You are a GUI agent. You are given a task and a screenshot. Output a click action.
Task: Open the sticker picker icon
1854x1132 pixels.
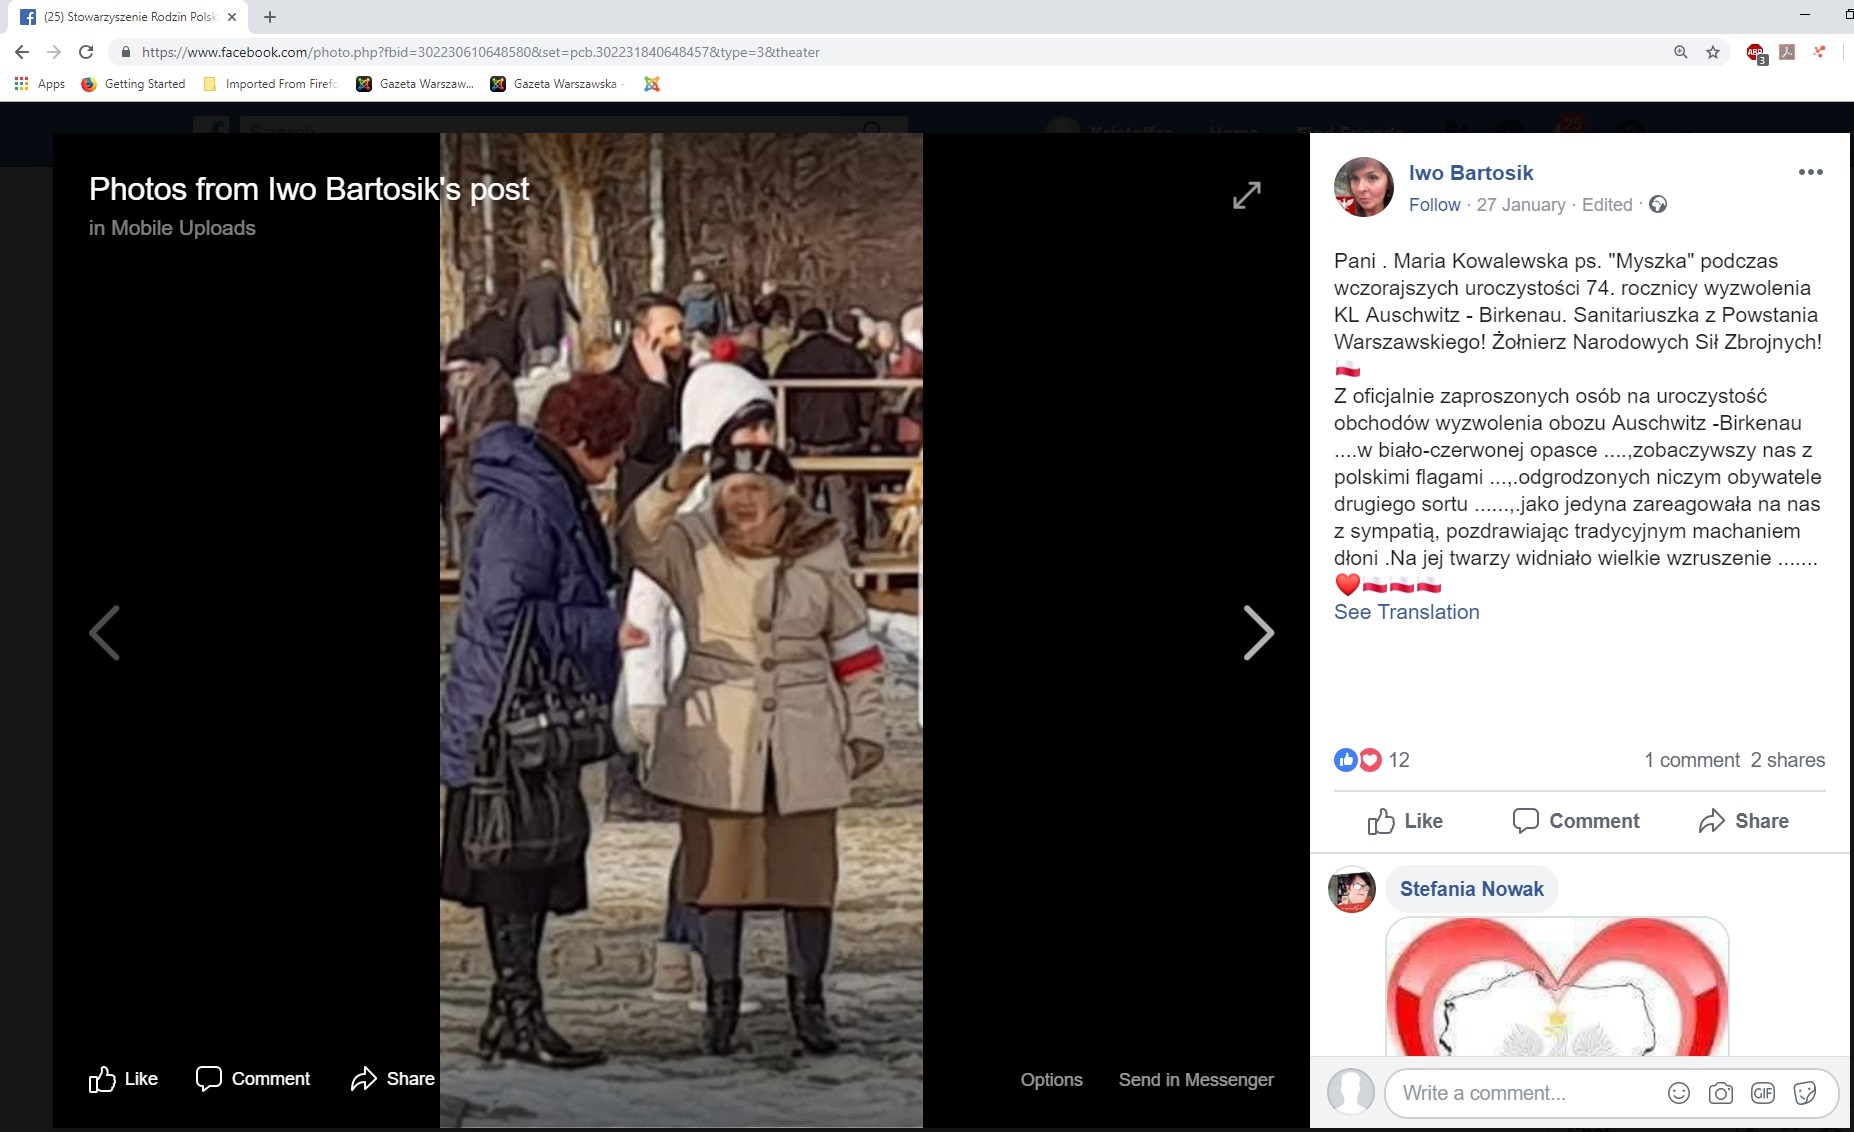click(x=1804, y=1093)
